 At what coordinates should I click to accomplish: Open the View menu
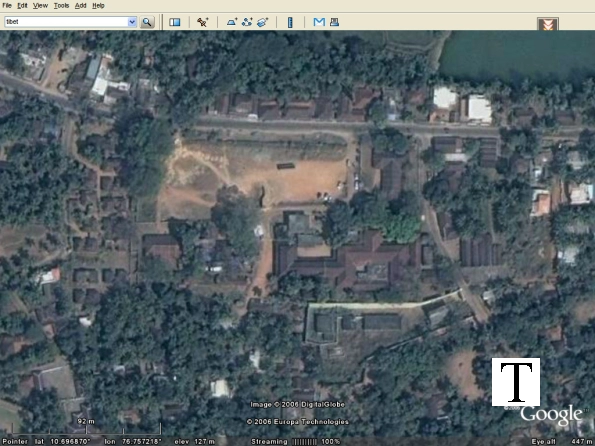coord(40,6)
